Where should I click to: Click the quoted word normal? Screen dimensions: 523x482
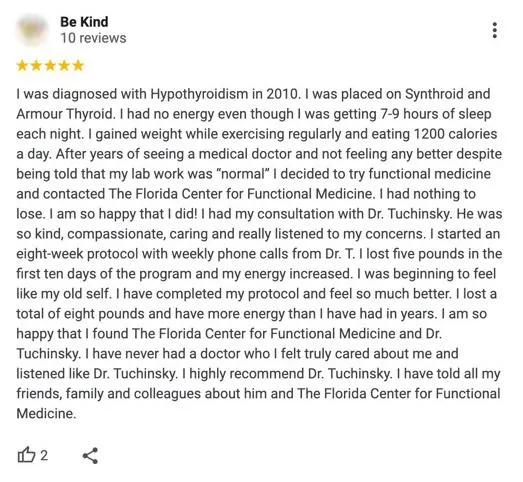[x=243, y=174]
